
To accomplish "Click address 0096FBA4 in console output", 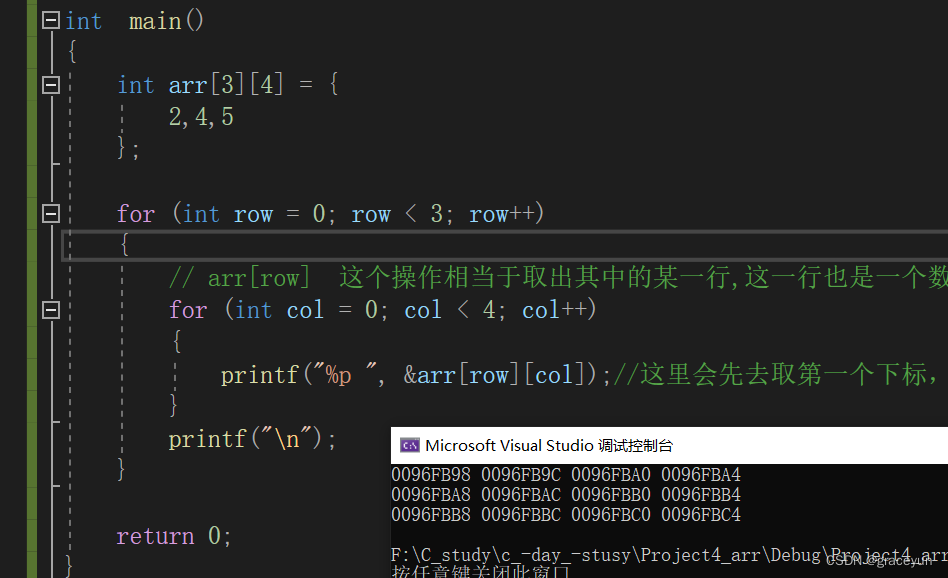I will pos(701,475).
